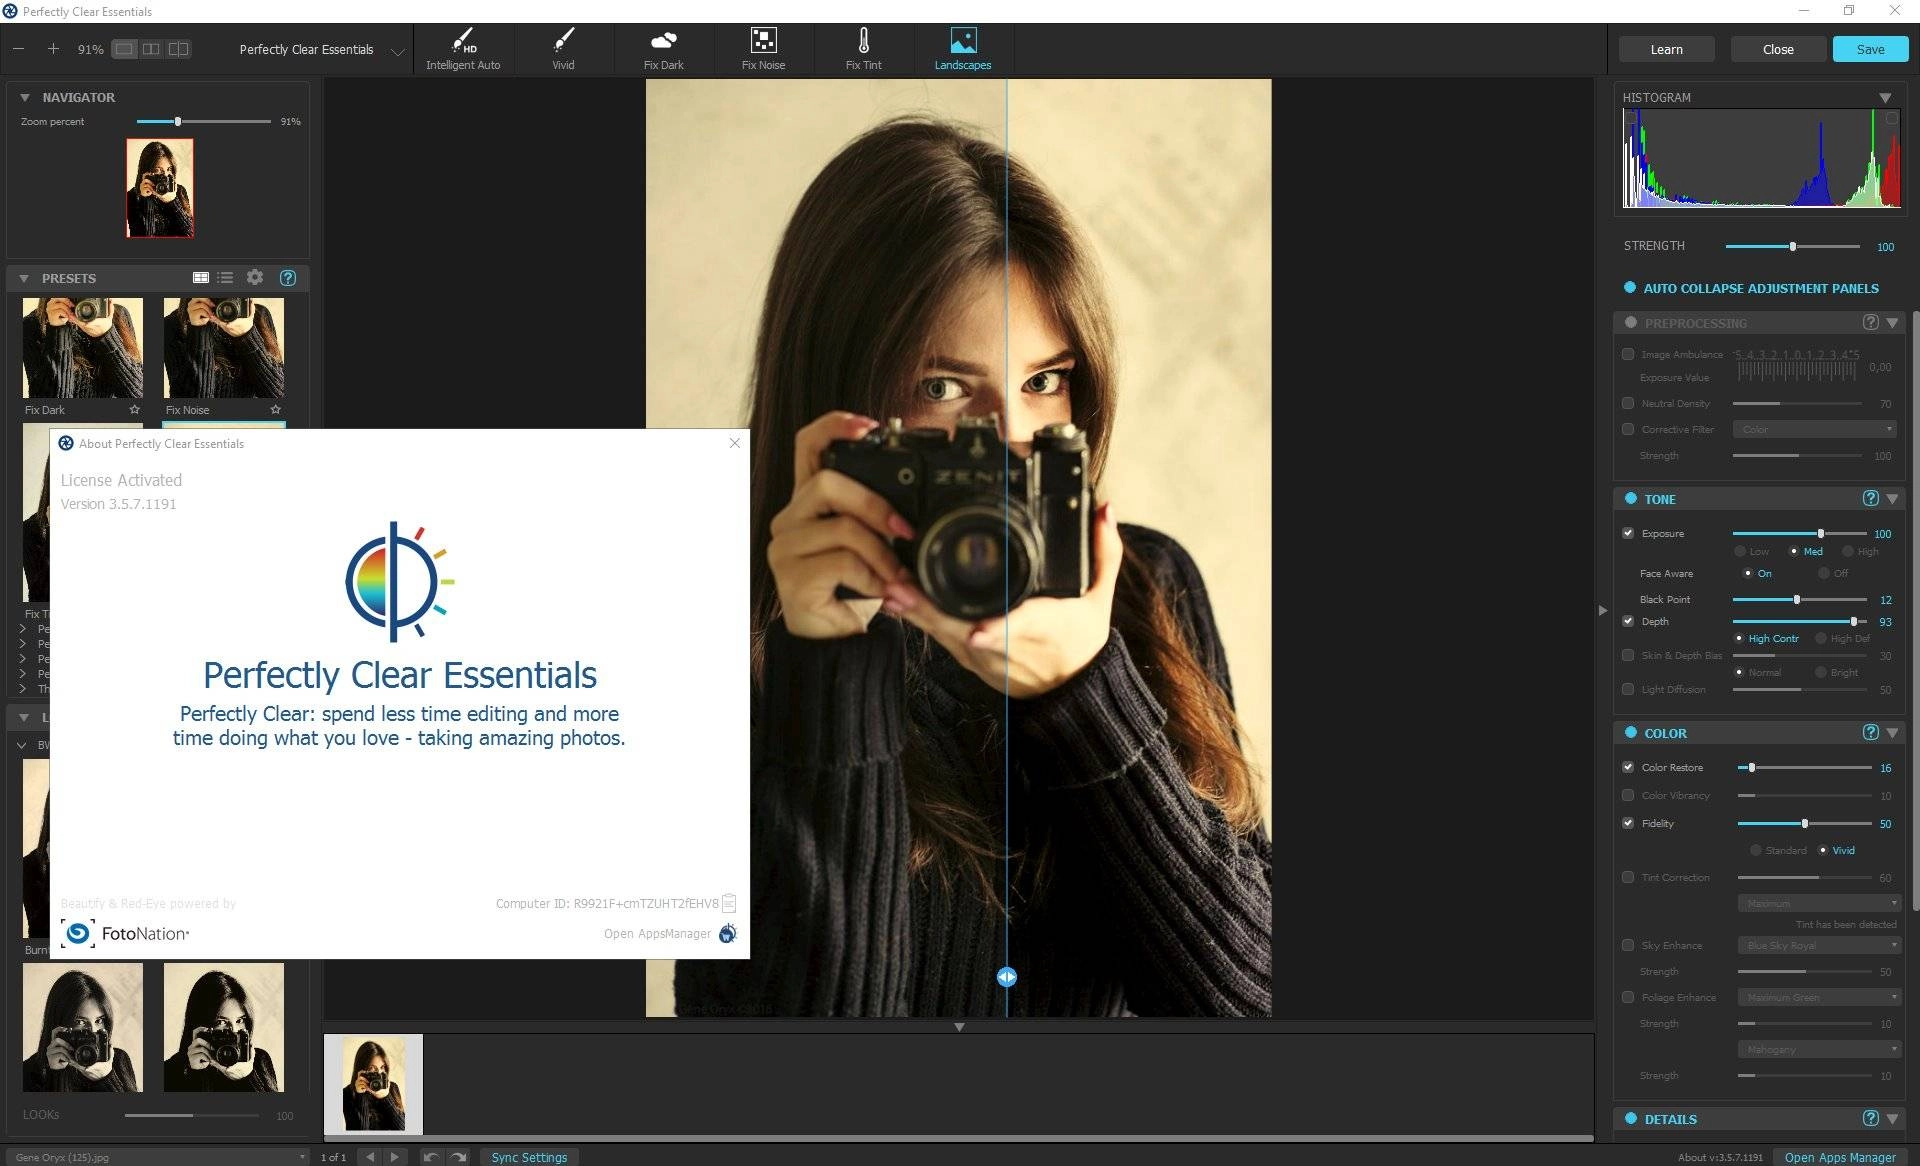Click the Learn button
This screenshot has height=1166, width=1920.
point(1666,49)
